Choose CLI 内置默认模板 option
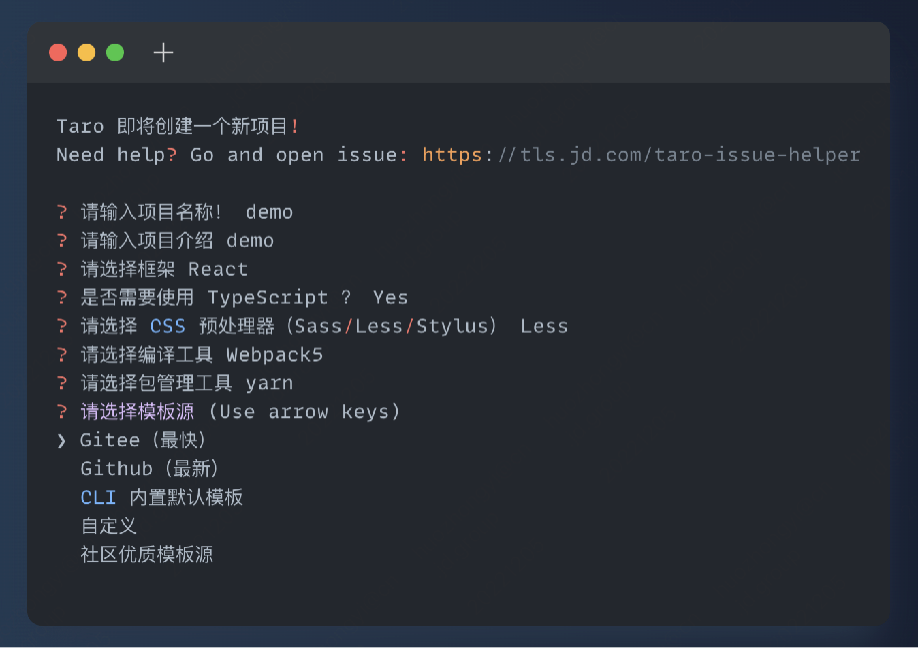 coord(162,497)
